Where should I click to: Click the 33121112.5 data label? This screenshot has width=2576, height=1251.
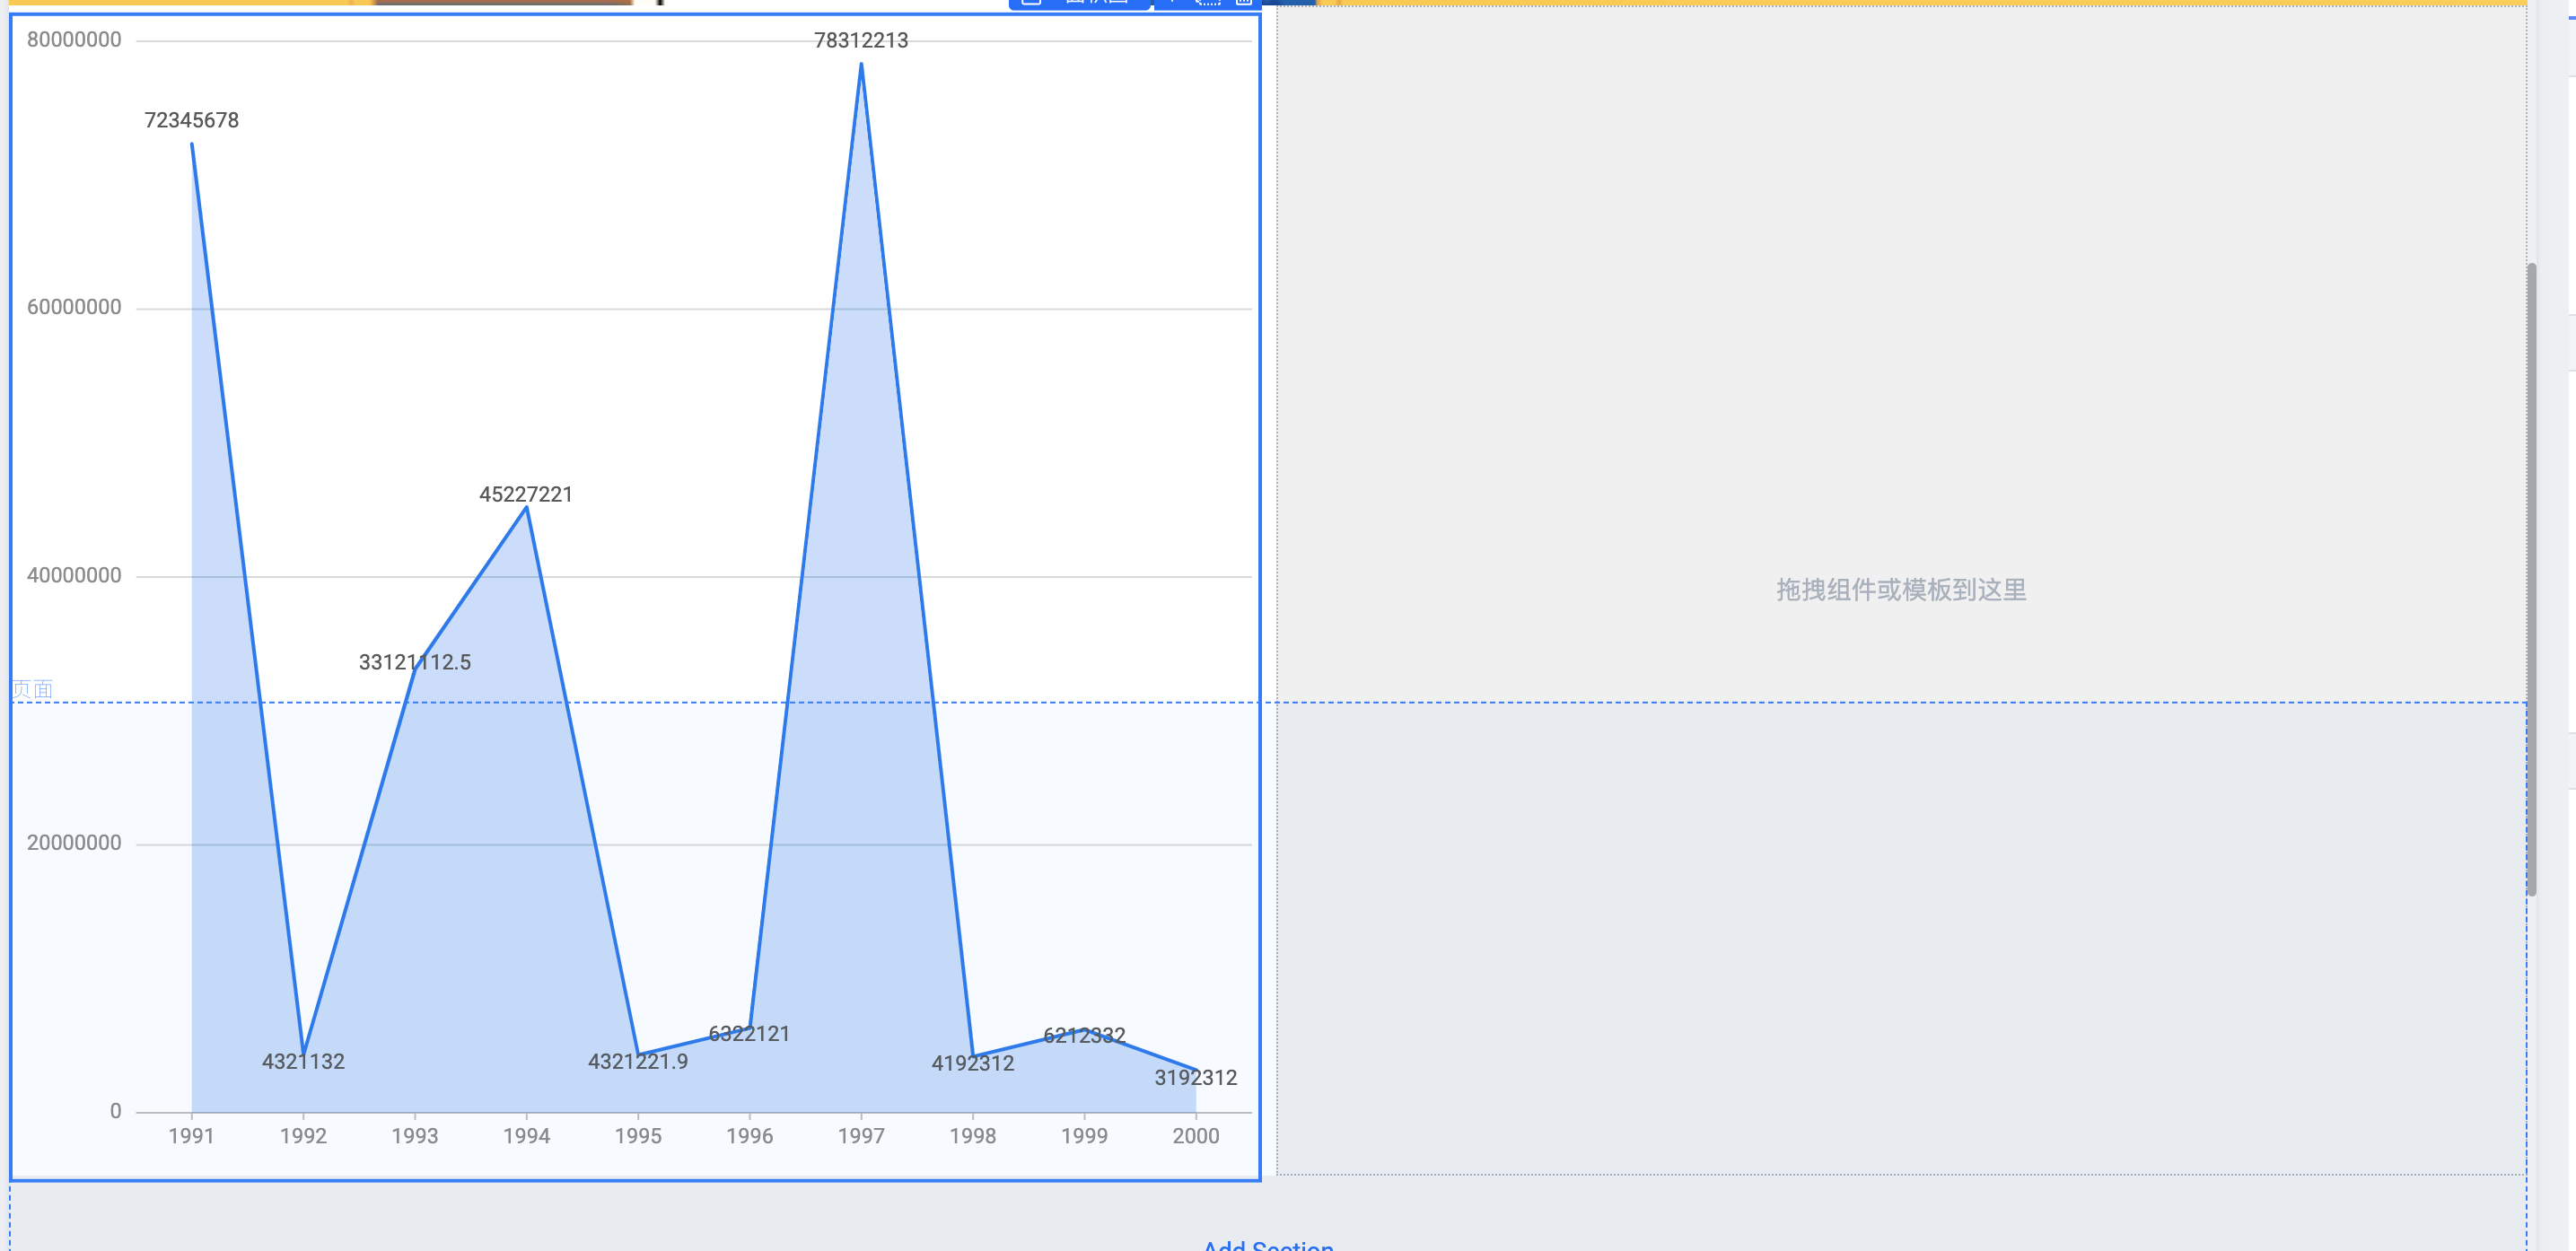click(x=414, y=662)
